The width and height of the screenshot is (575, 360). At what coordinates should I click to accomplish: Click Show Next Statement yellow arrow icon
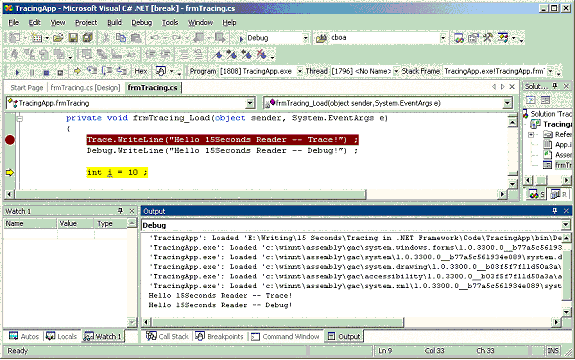pyautogui.click(x=77, y=71)
